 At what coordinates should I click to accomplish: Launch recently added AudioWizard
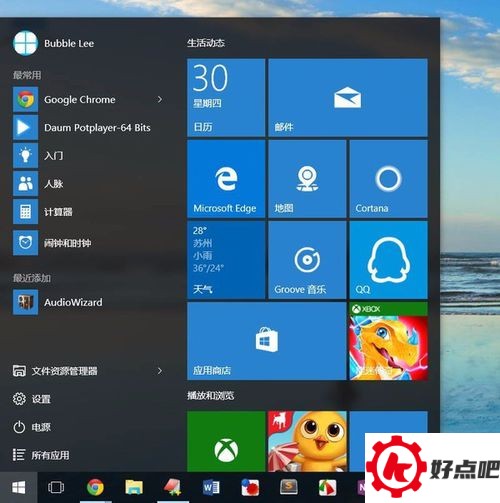[90, 302]
